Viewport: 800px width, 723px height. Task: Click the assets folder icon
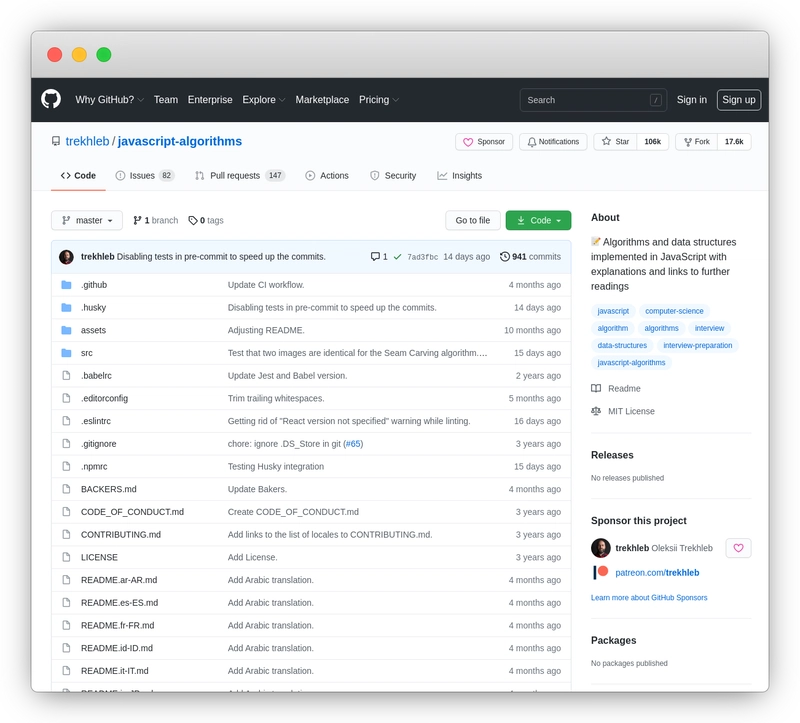click(x=66, y=330)
